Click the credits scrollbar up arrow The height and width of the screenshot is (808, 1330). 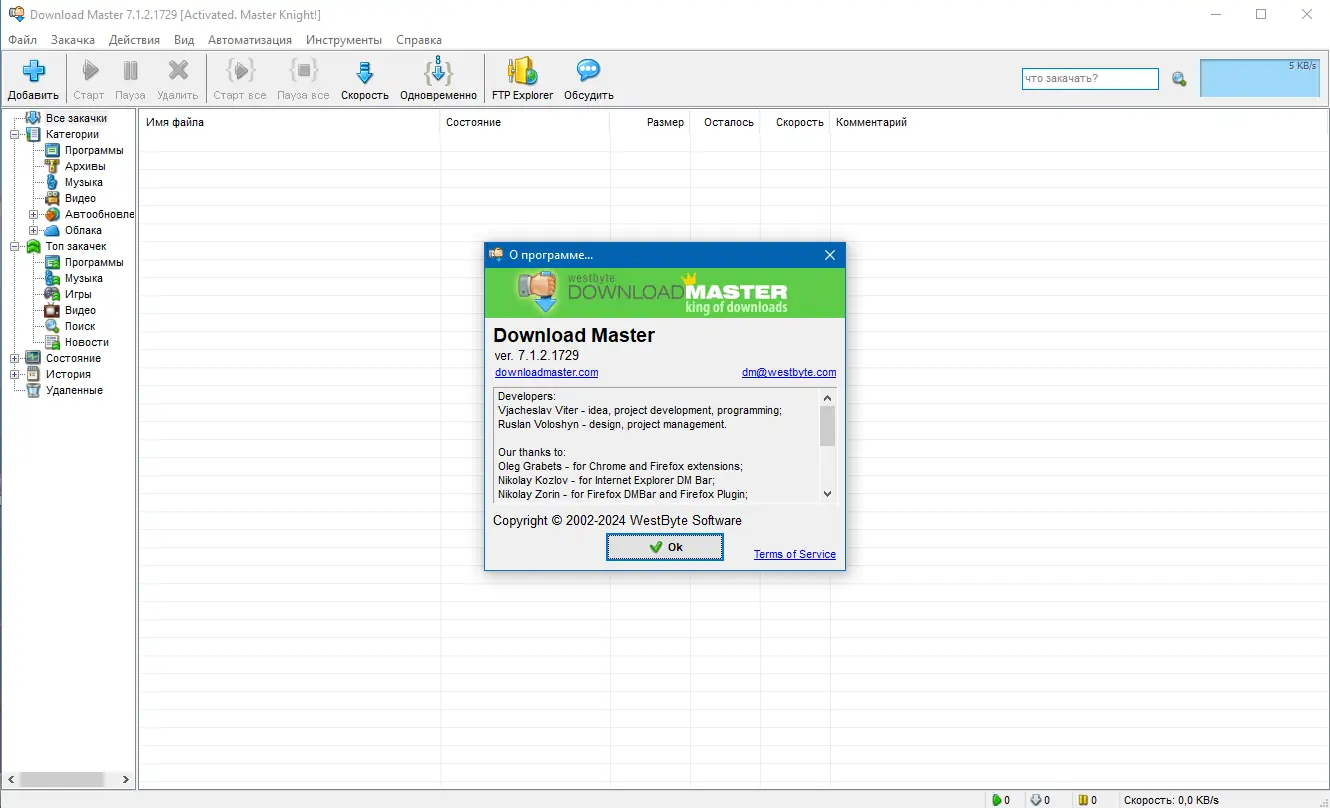[827, 397]
